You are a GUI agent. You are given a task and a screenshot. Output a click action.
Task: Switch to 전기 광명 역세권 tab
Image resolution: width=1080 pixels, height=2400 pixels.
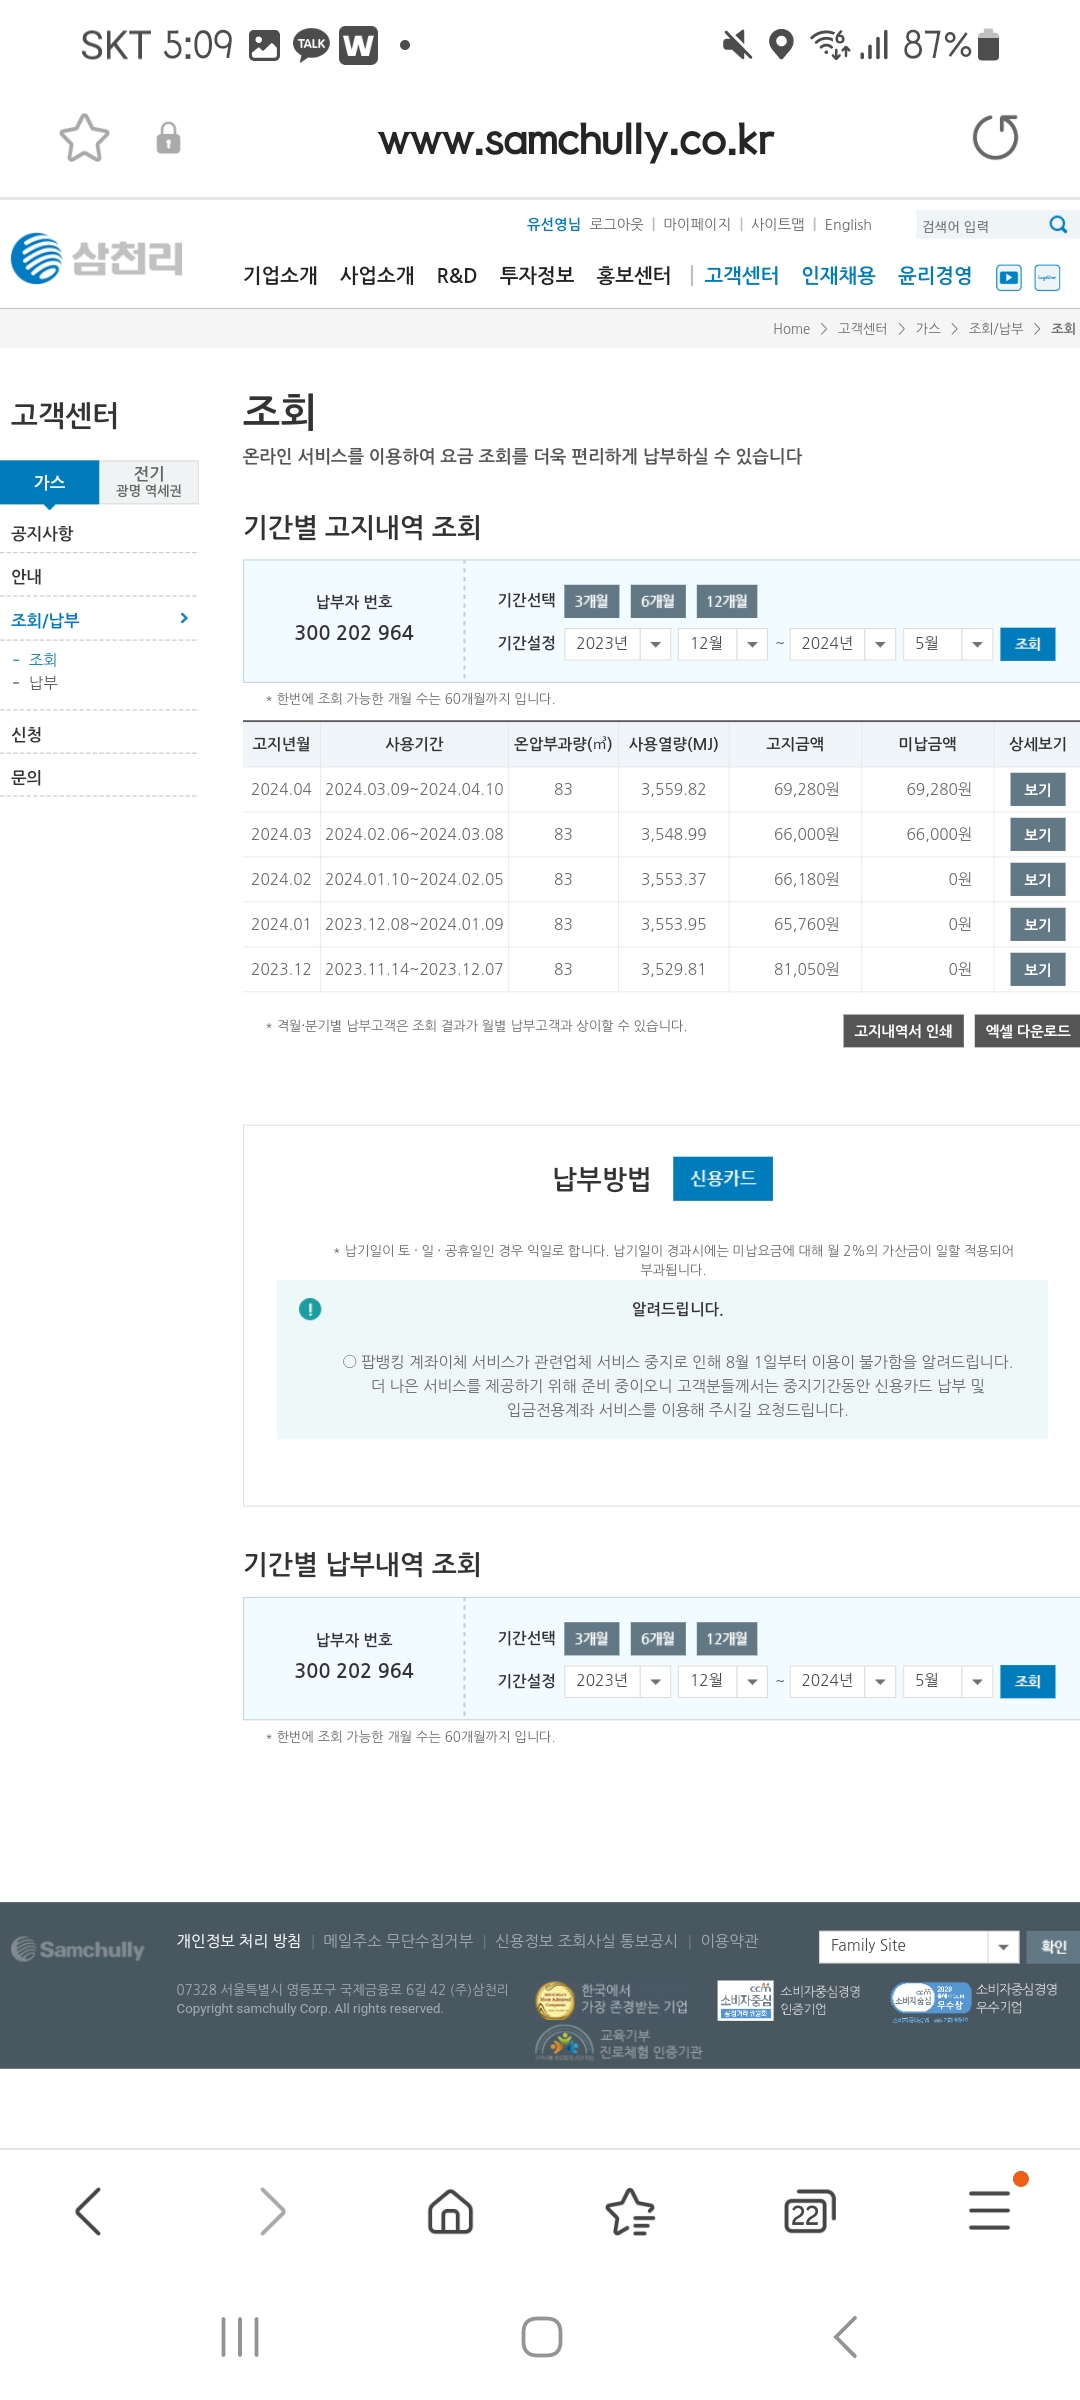pos(149,481)
